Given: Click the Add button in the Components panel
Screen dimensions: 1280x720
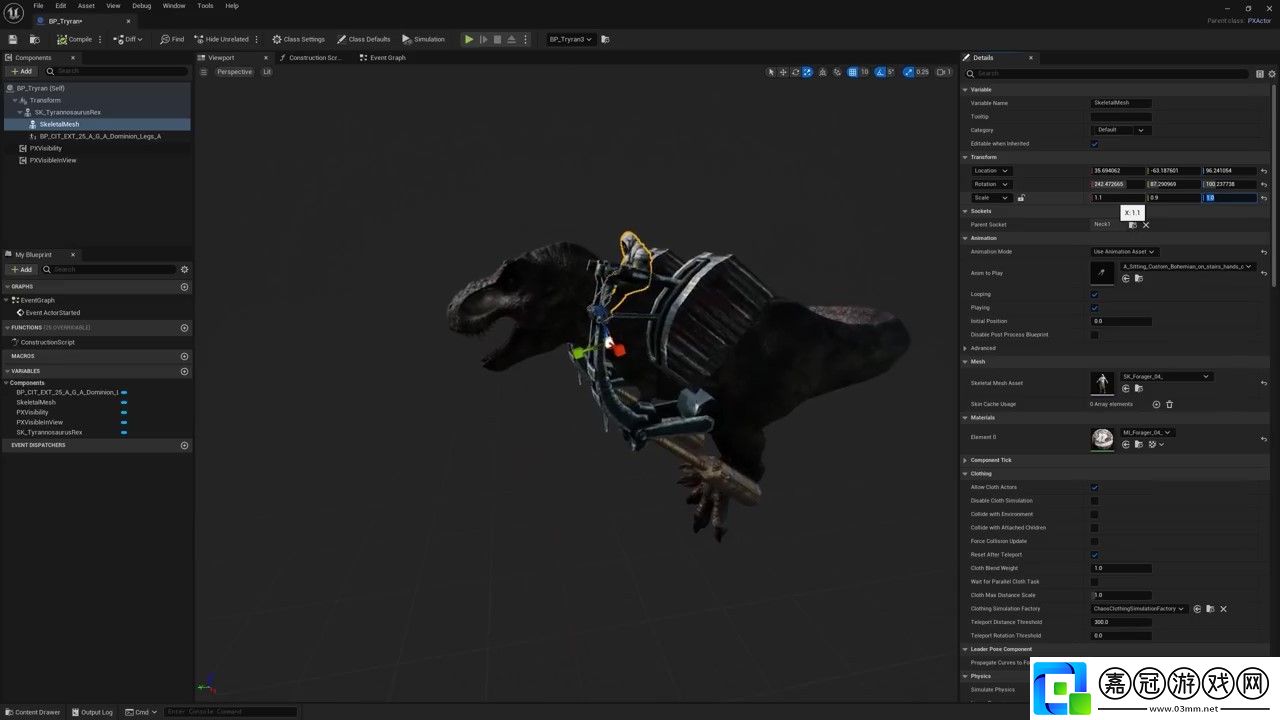Looking at the screenshot, I should coord(20,71).
